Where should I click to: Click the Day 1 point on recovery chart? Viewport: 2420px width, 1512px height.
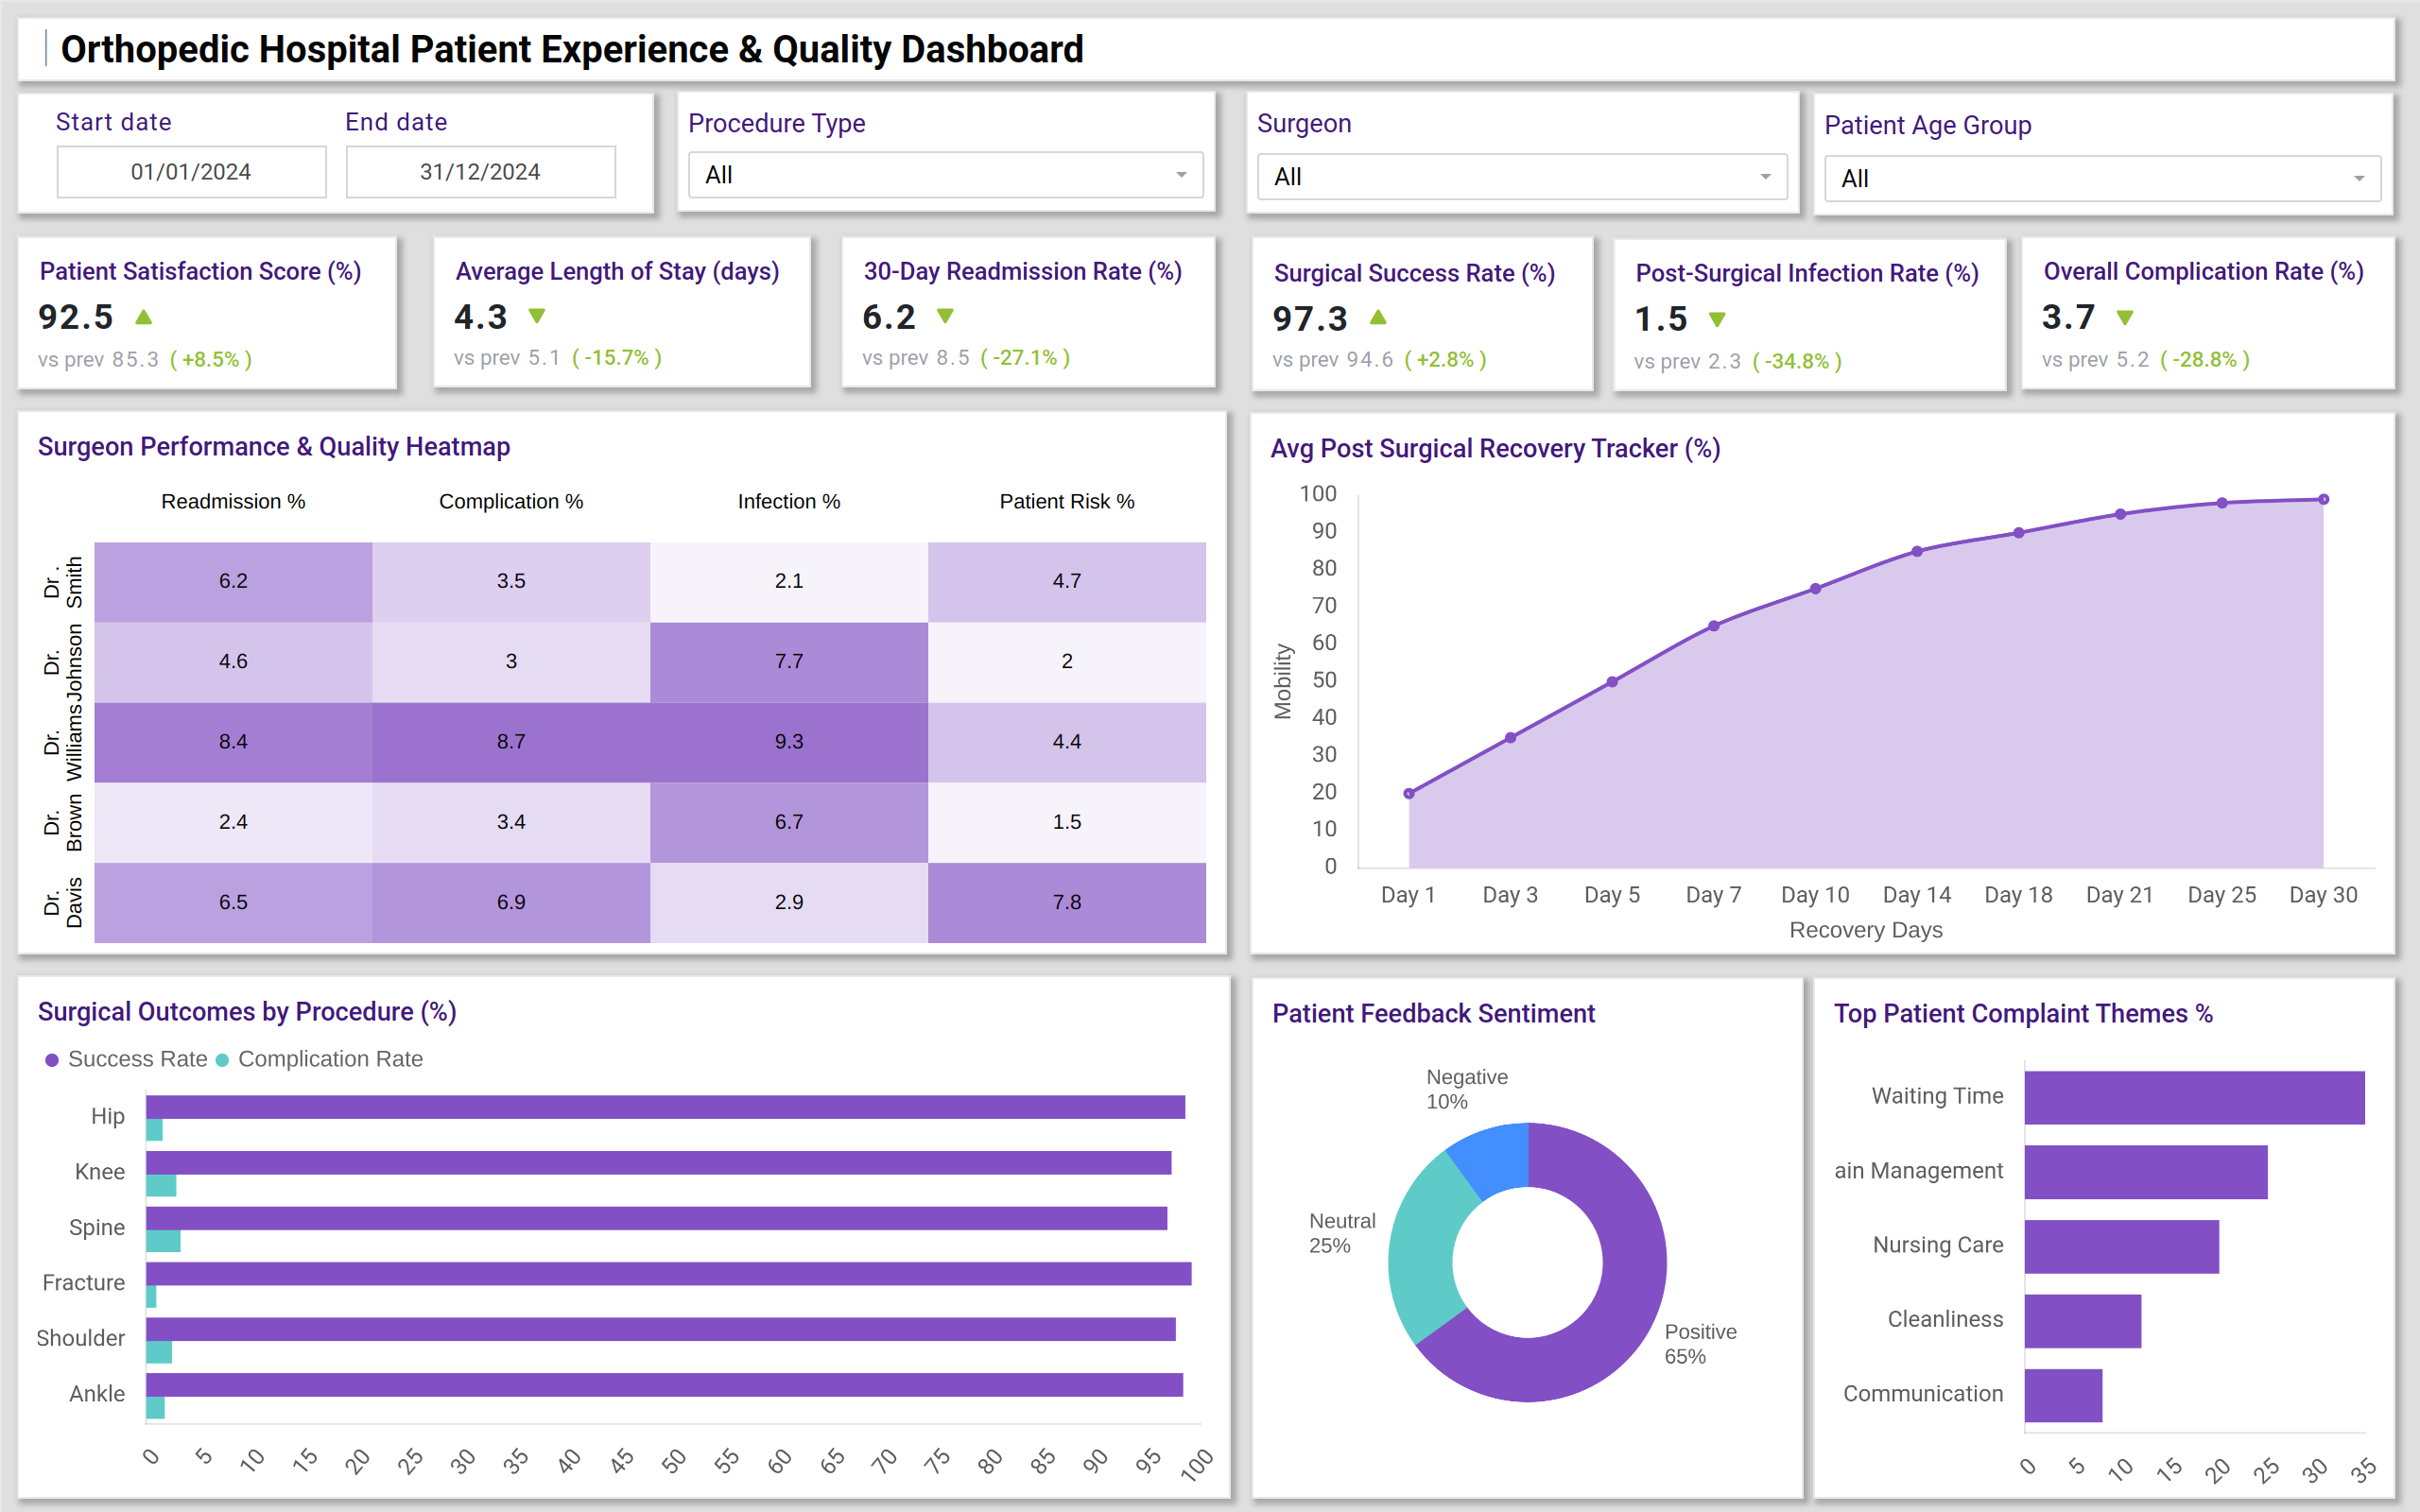click(x=1409, y=794)
